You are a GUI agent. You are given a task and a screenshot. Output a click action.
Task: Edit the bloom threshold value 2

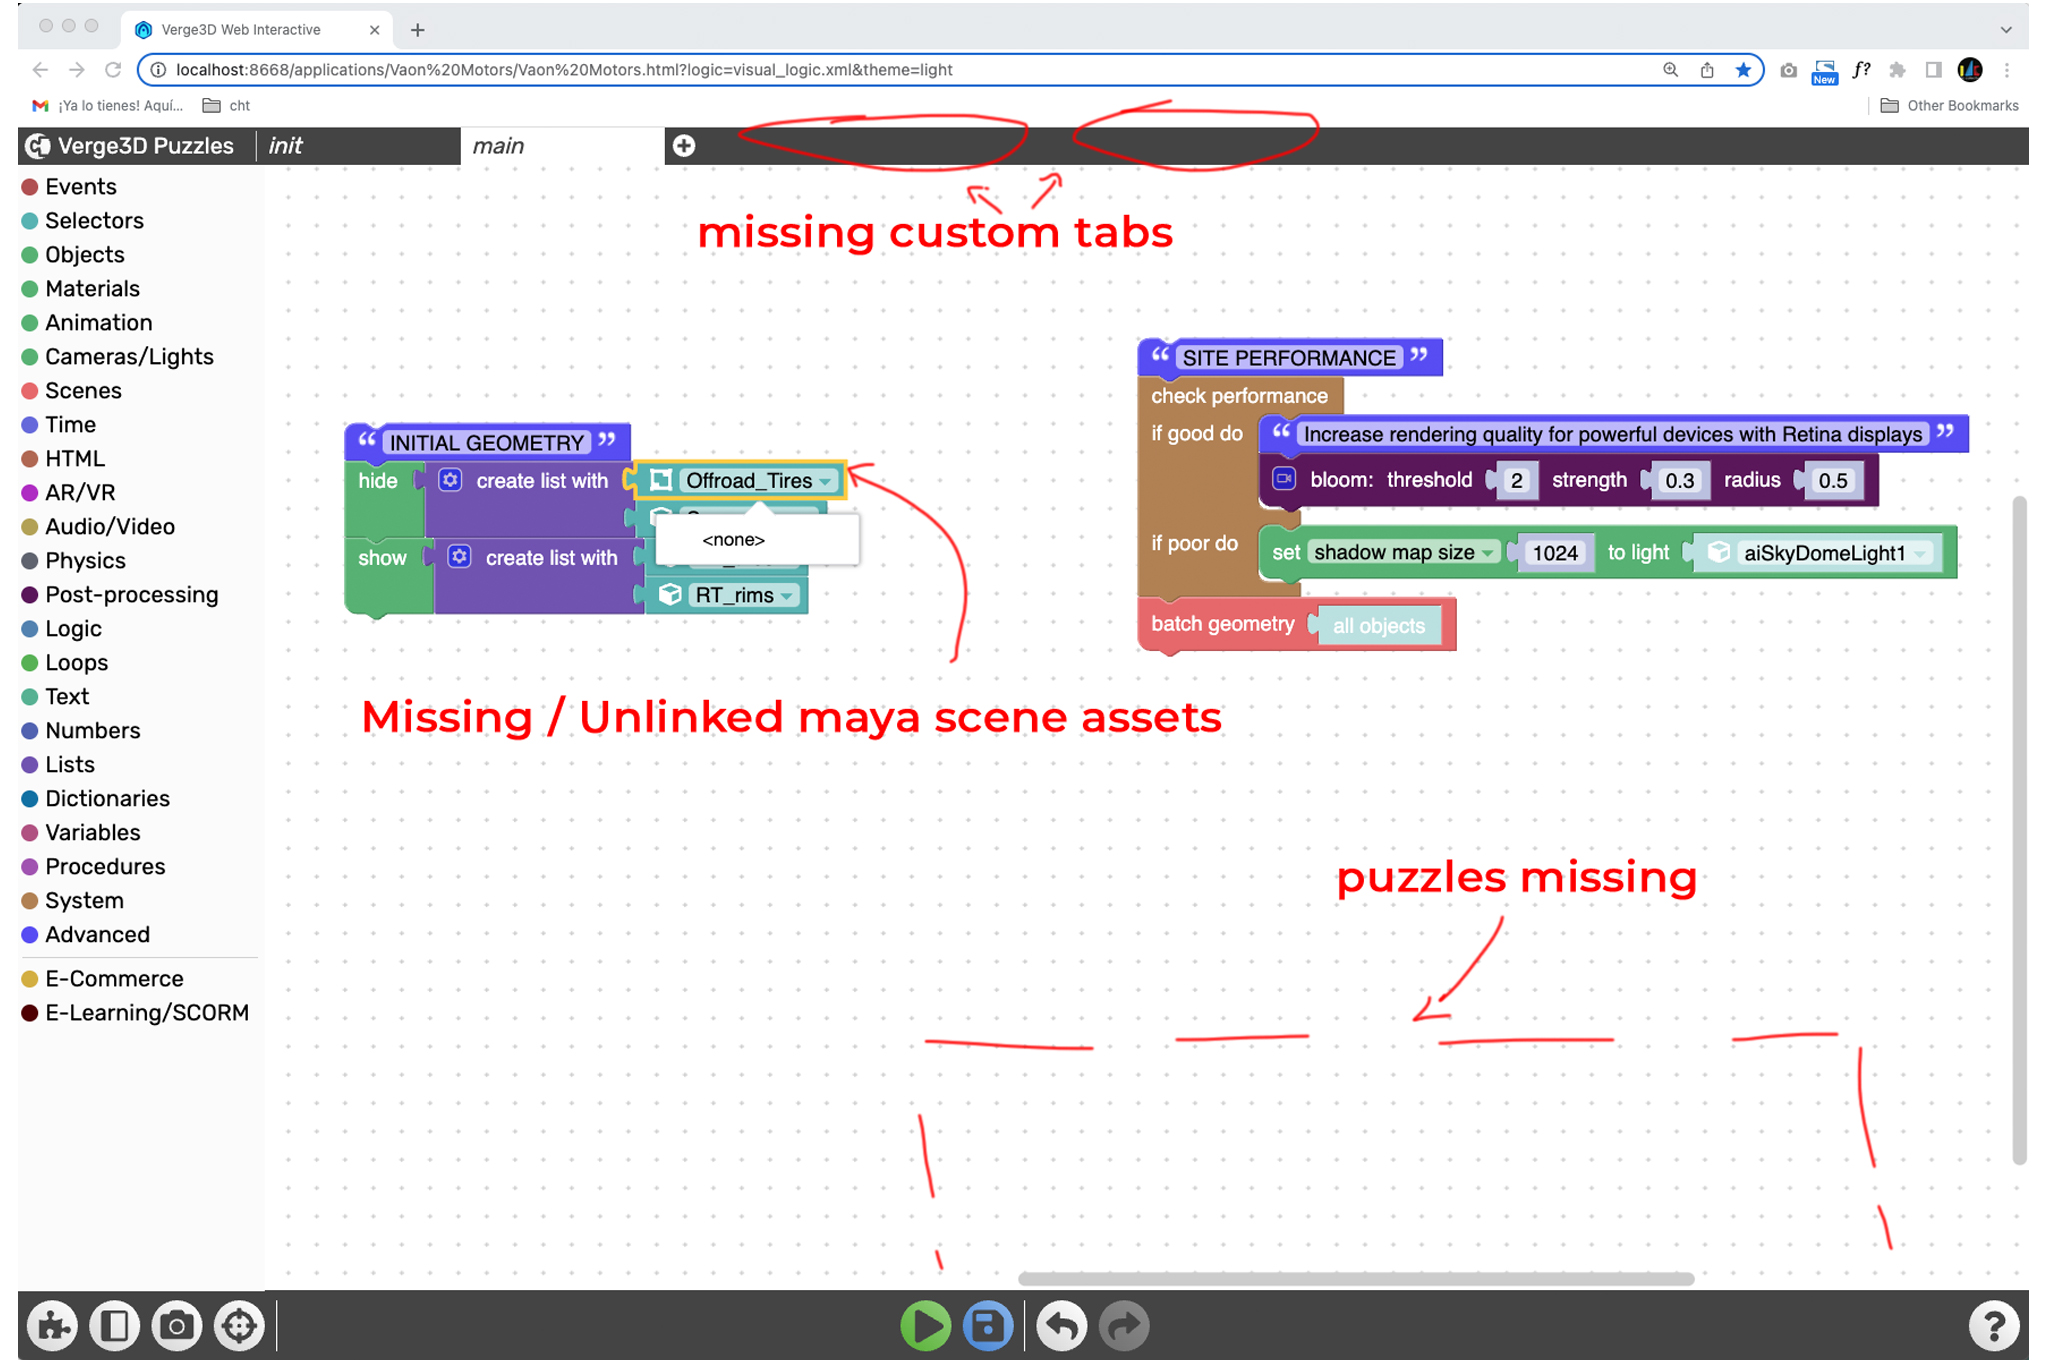[x=1516, y=480]
